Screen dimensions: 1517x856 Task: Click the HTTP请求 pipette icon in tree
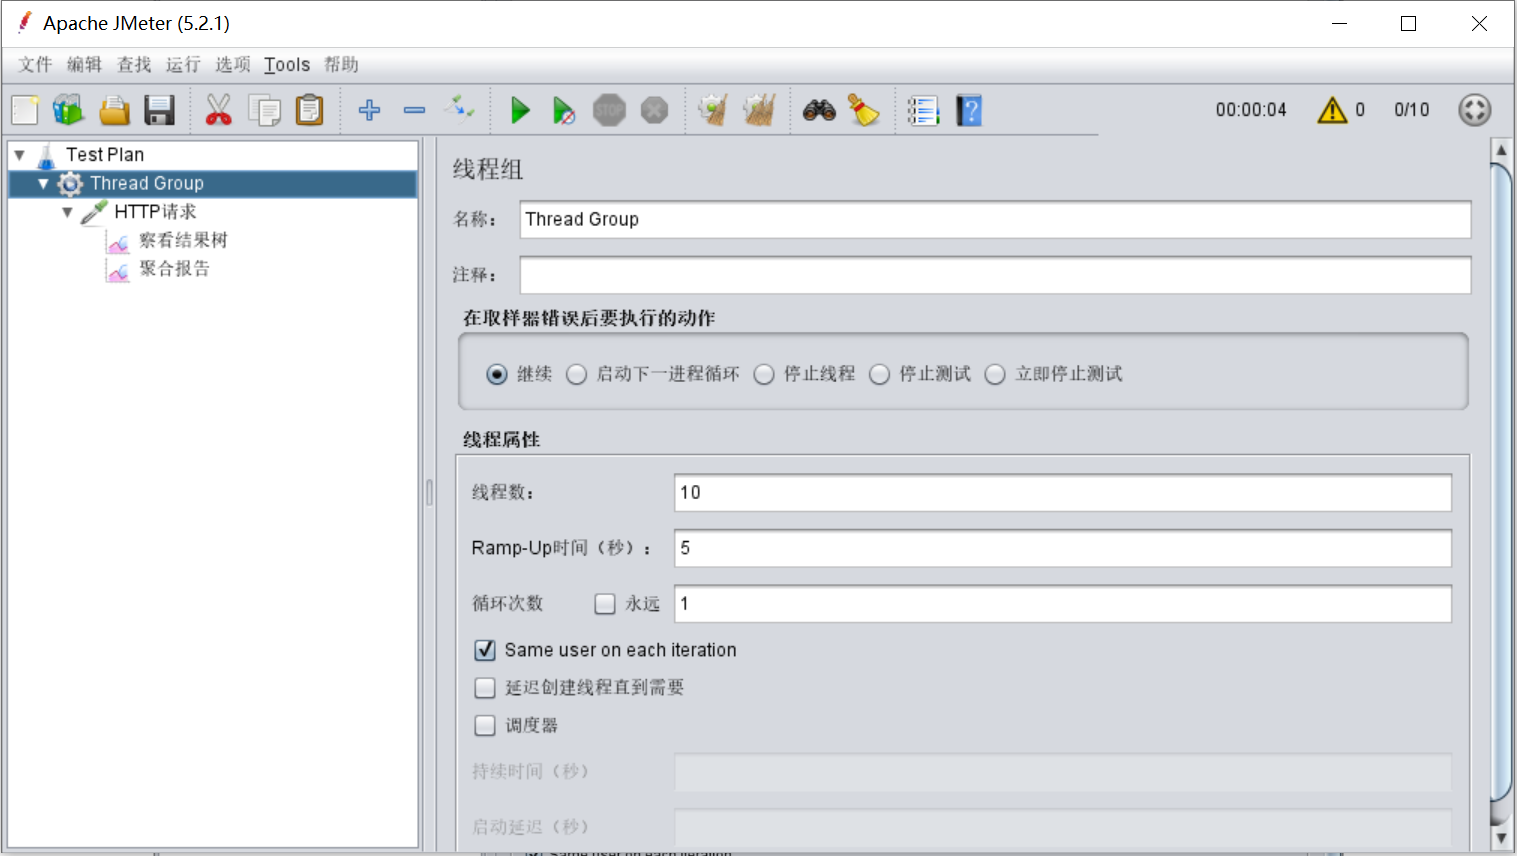click(x=94, y=212)
